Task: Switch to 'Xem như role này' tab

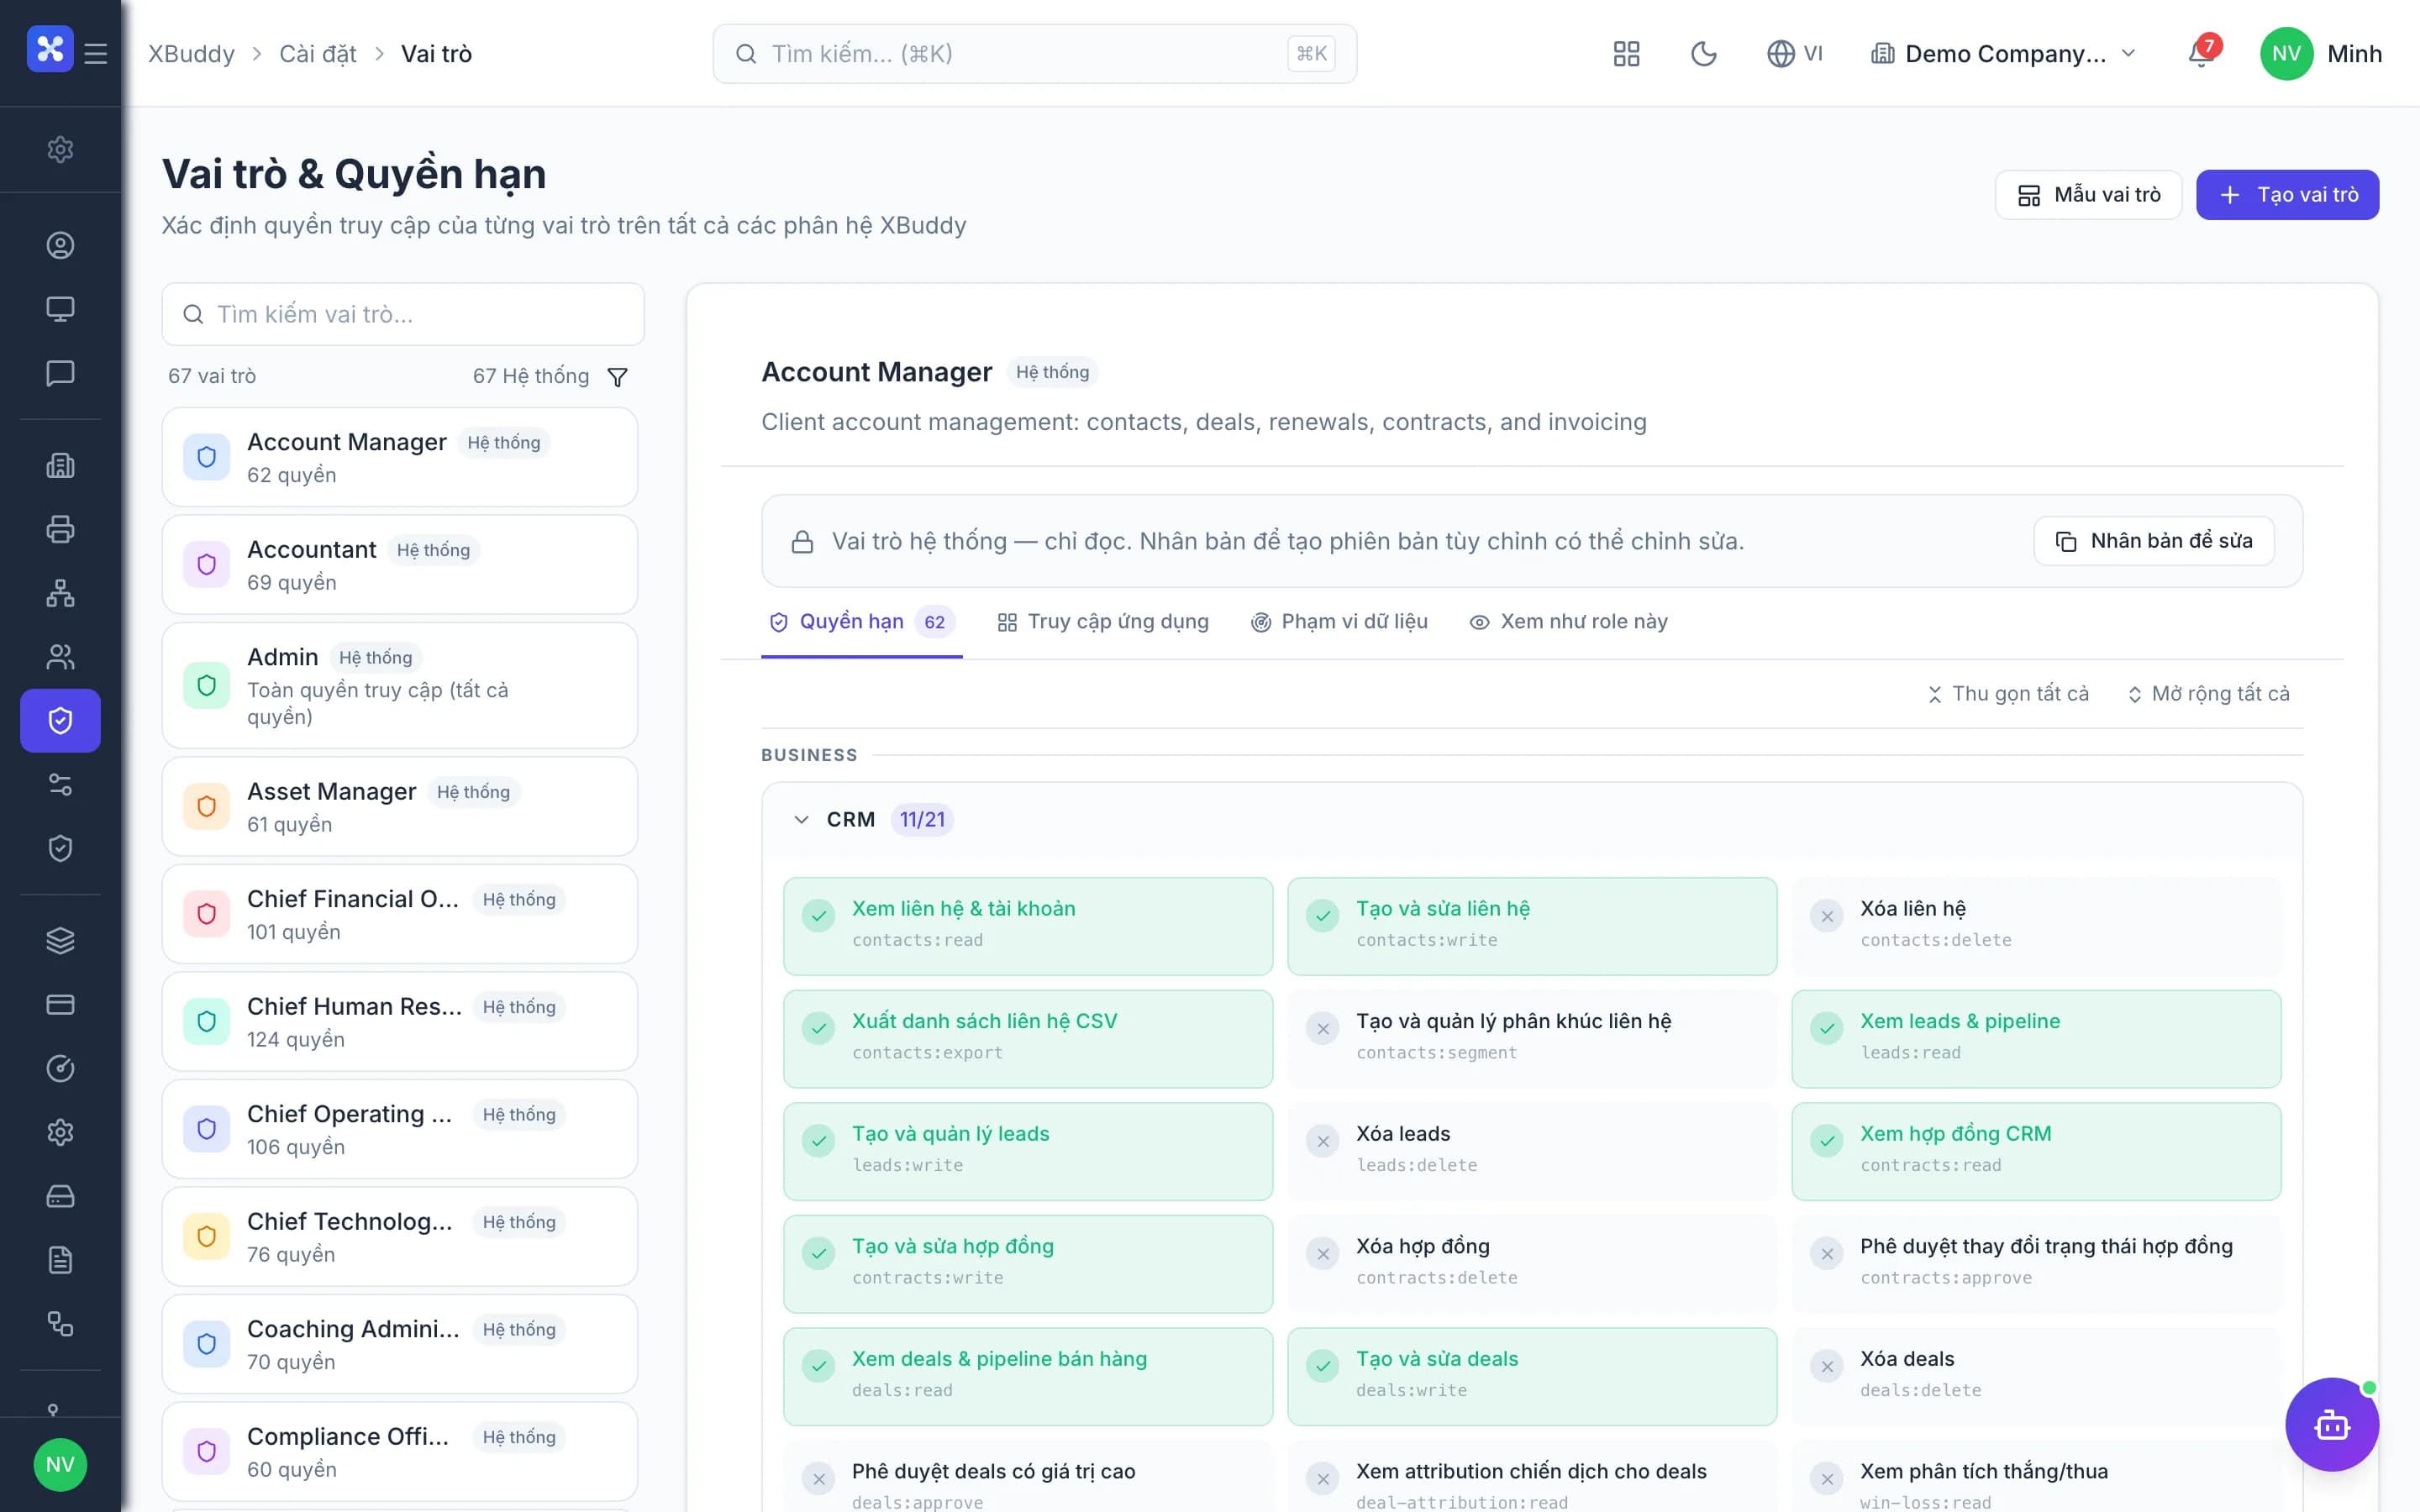Action: click(1568, 622)
